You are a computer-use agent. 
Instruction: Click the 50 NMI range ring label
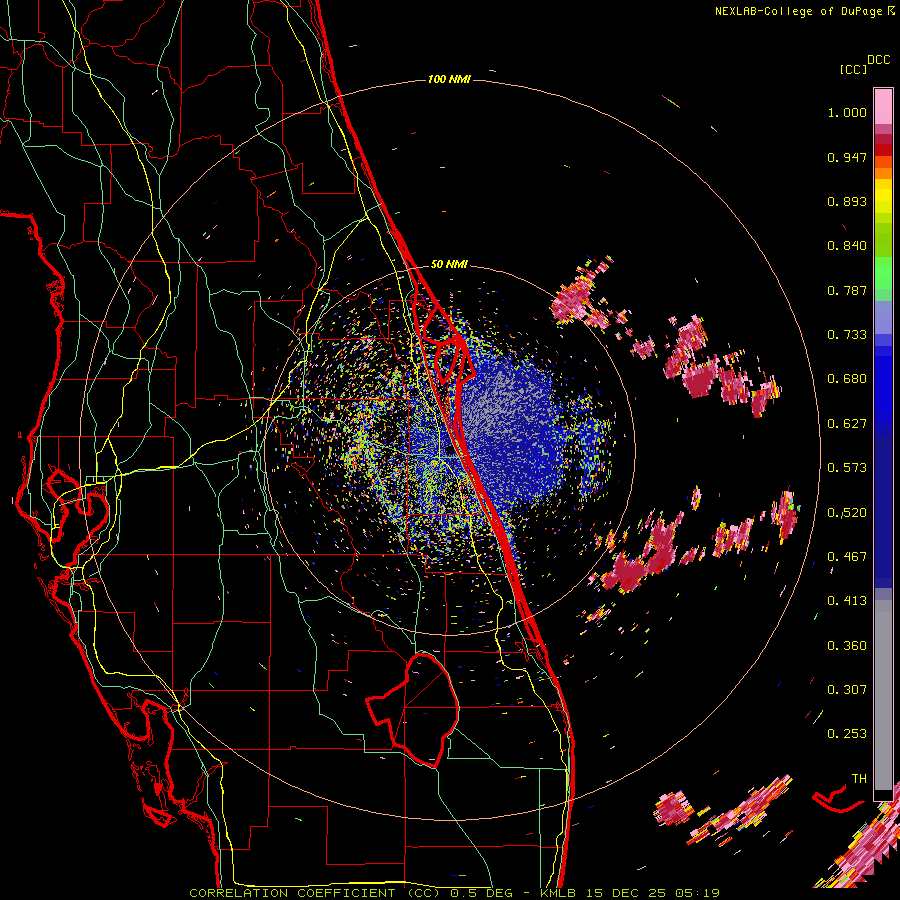pyautogui.click(x=449, y=265)
